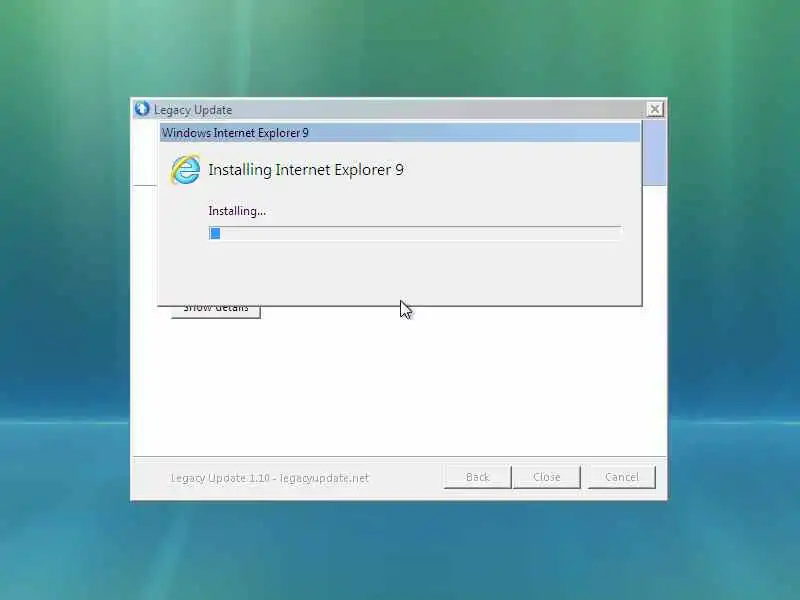Screen dimensions: 800x600
Task: Cancel the Legacy Update installation
Action: point(621,477)
